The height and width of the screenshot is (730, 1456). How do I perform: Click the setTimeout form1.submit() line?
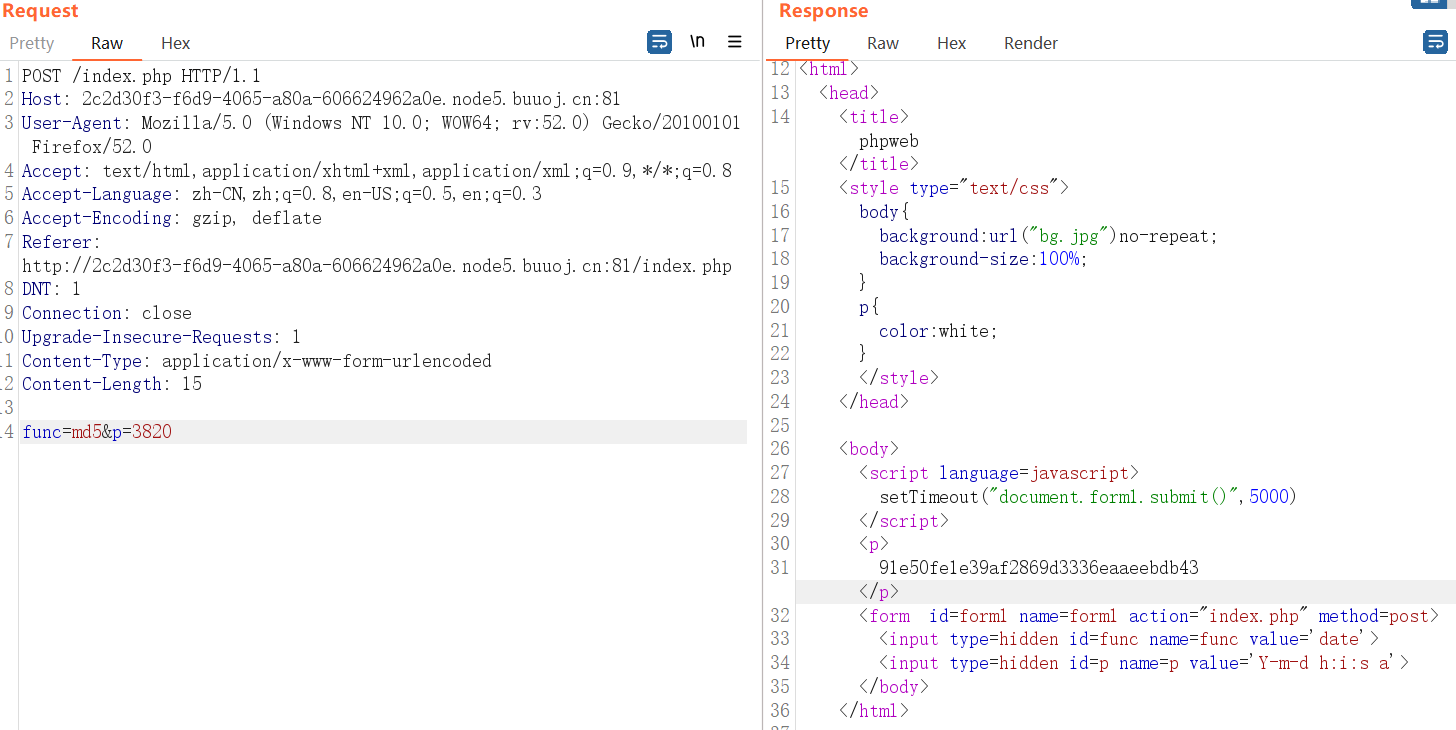[1088, 497]
